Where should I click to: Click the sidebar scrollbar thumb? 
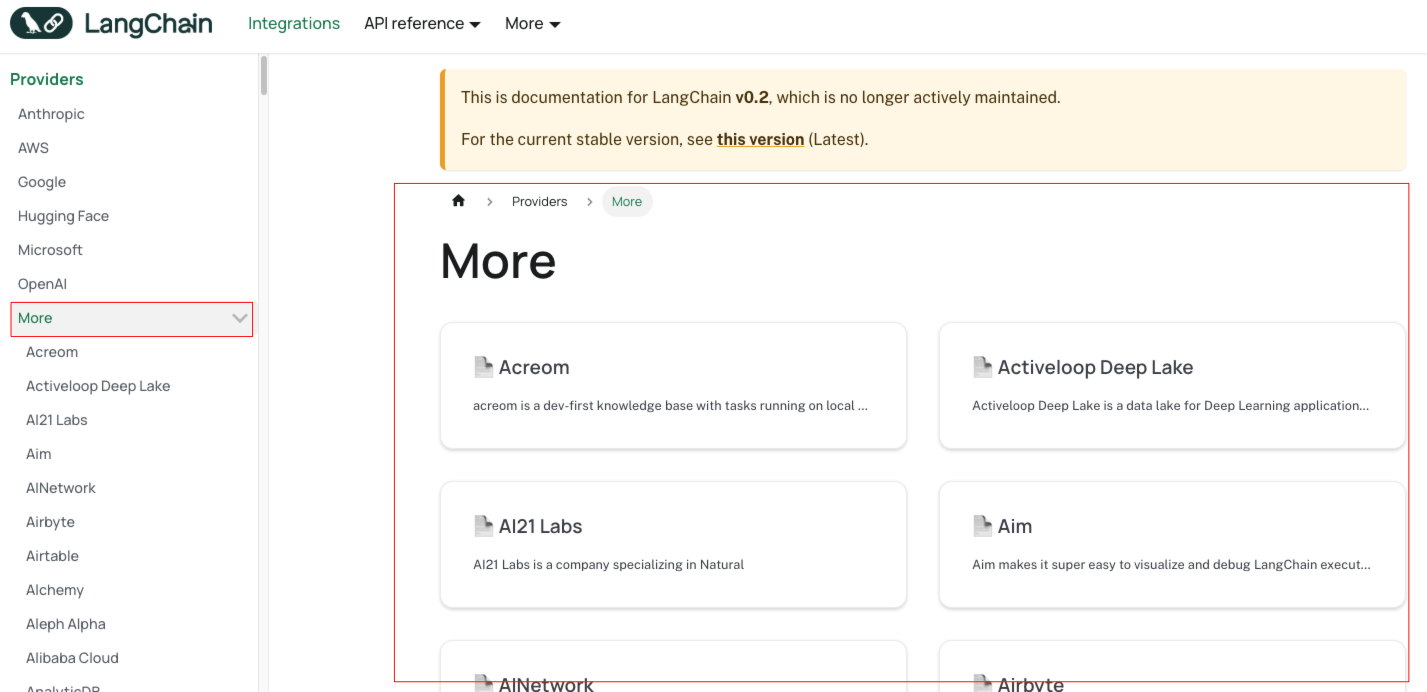(x=264, y=75)
